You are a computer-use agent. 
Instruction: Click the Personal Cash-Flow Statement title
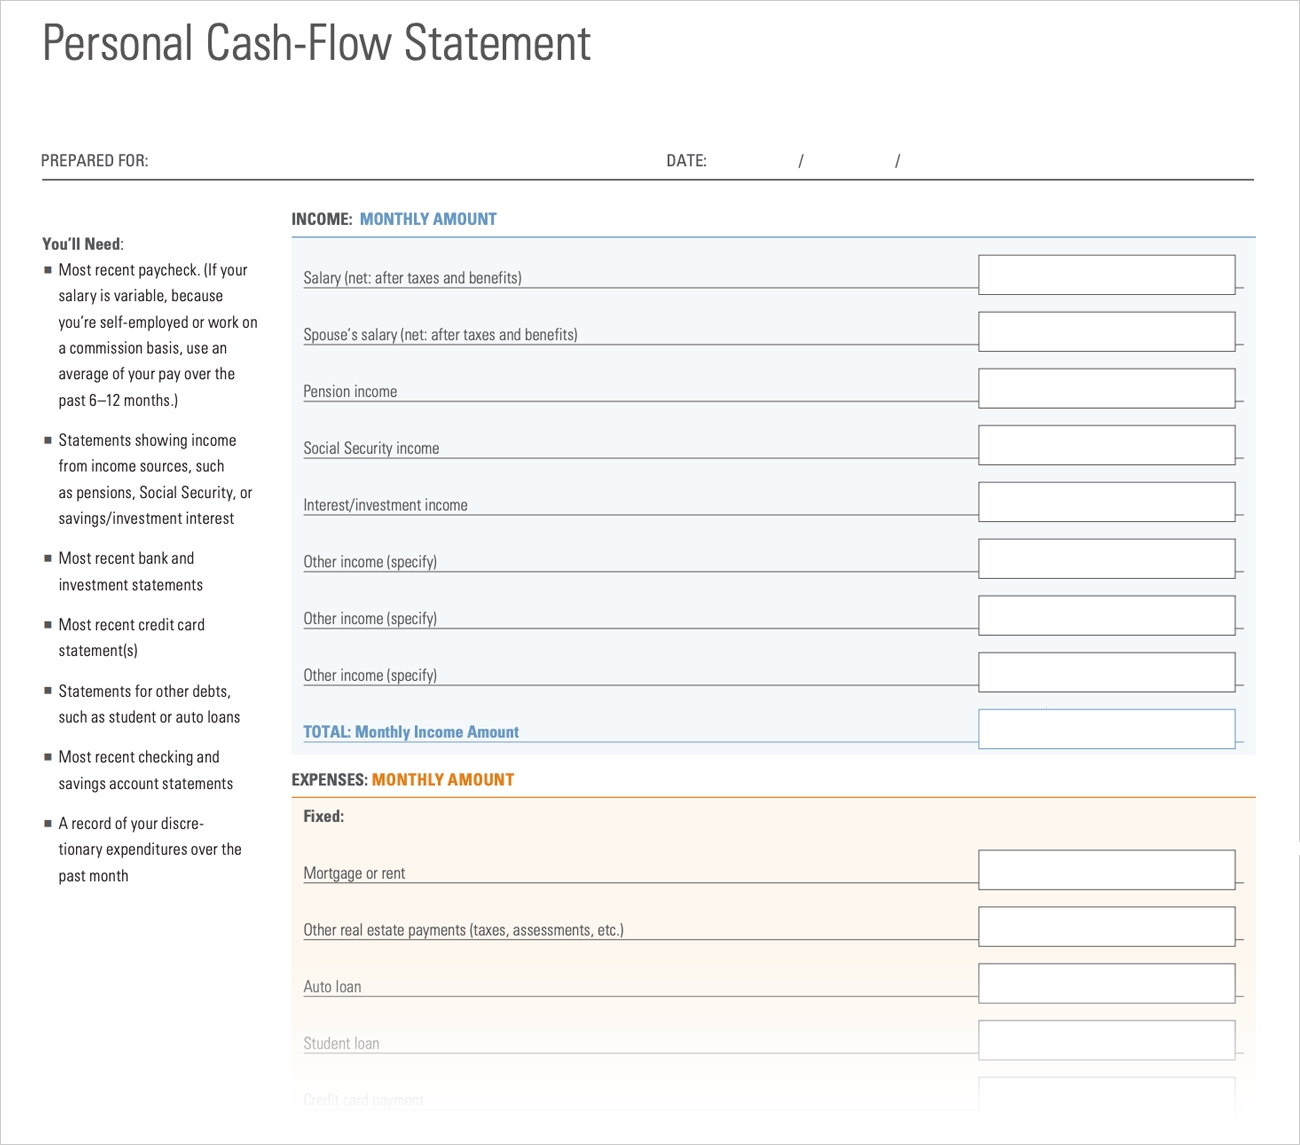[316, 44]
